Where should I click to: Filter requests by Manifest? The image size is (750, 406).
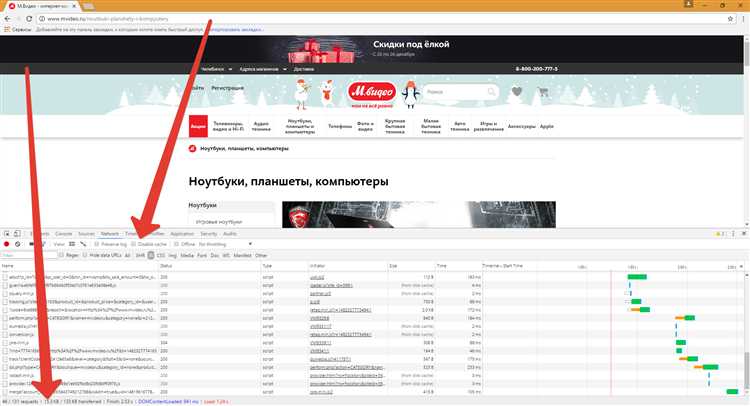pos(243,255)
